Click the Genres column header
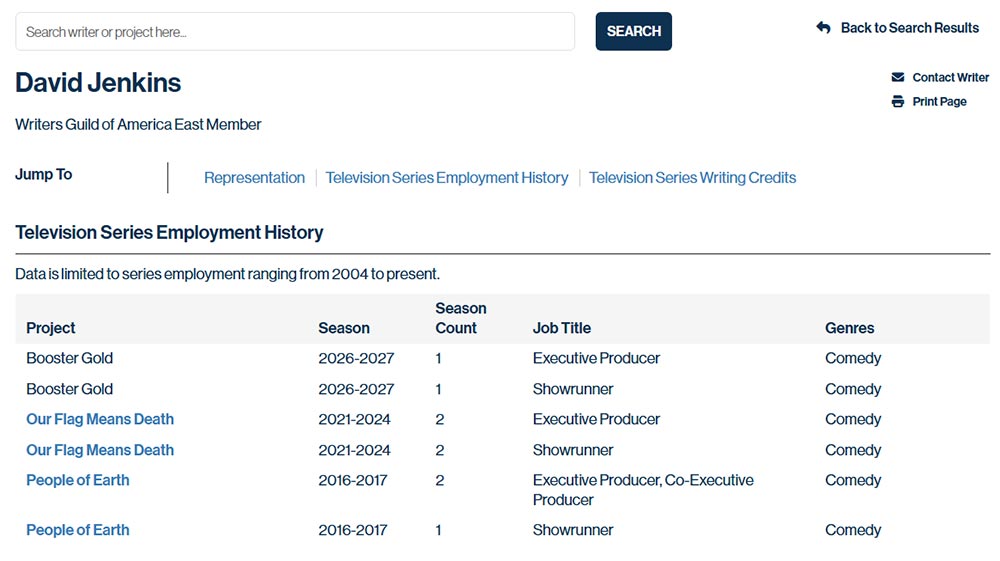This screenshot has width=1000, height=561. (849, 328)
